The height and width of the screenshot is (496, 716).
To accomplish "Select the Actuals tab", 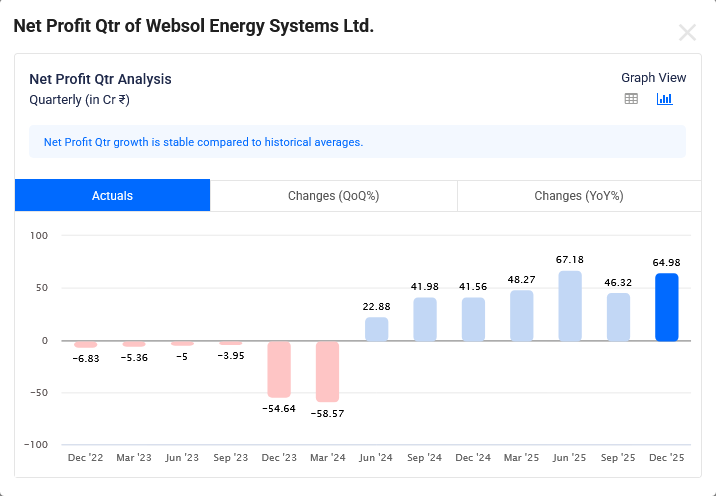I will [112, 195].
